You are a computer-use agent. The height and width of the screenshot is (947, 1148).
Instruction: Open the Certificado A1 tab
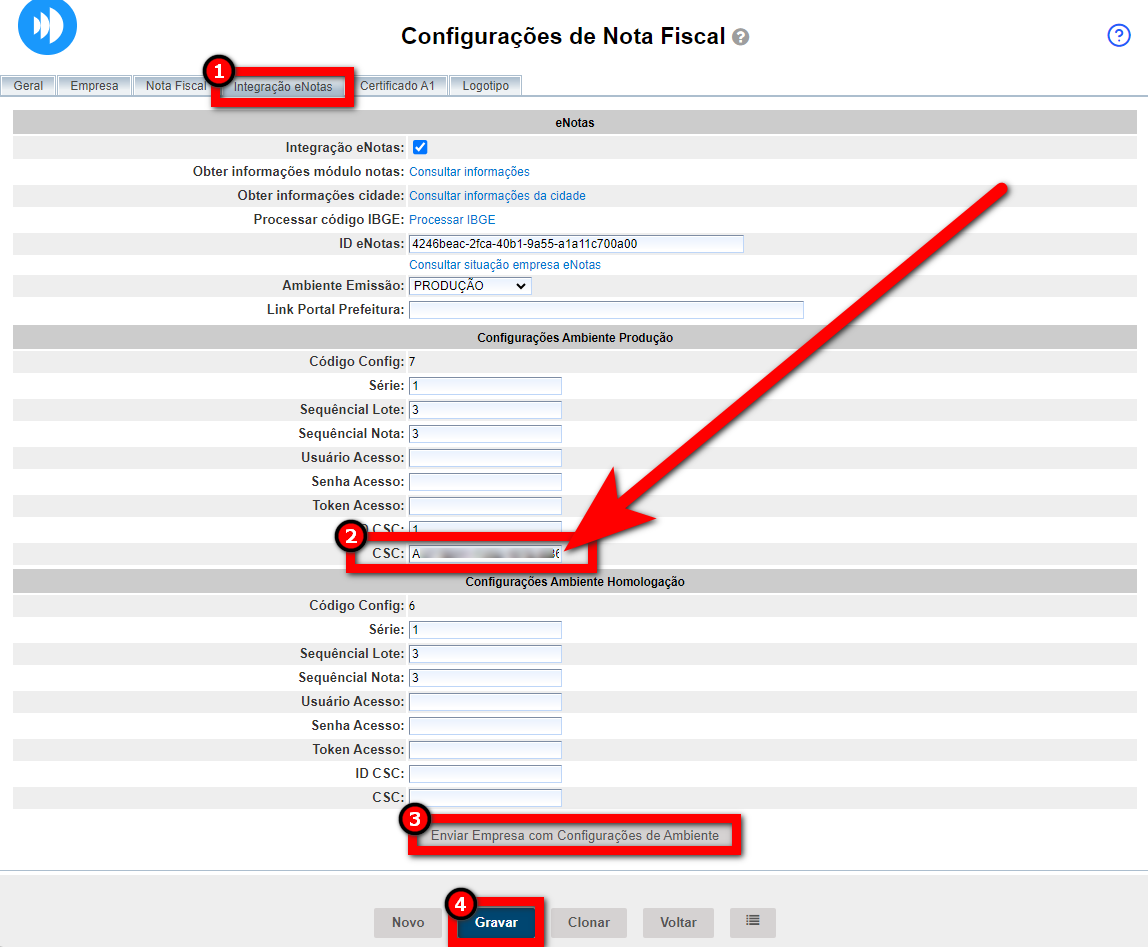click(397, 86)
